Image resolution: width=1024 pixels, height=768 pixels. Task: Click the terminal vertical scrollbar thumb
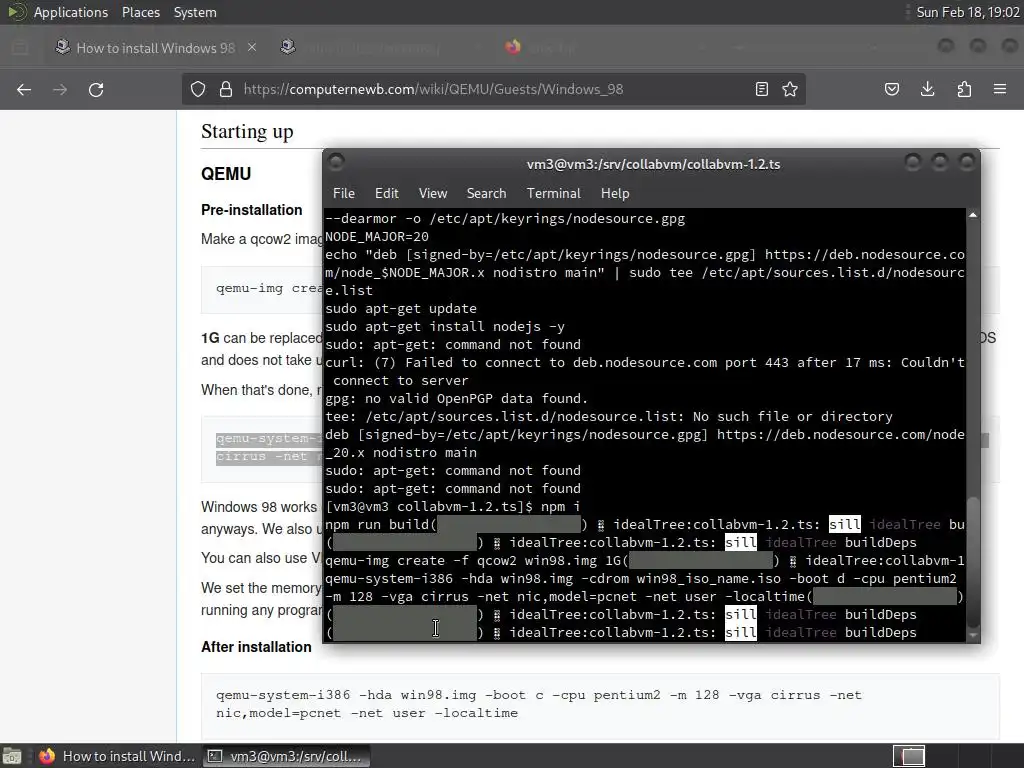973,561
